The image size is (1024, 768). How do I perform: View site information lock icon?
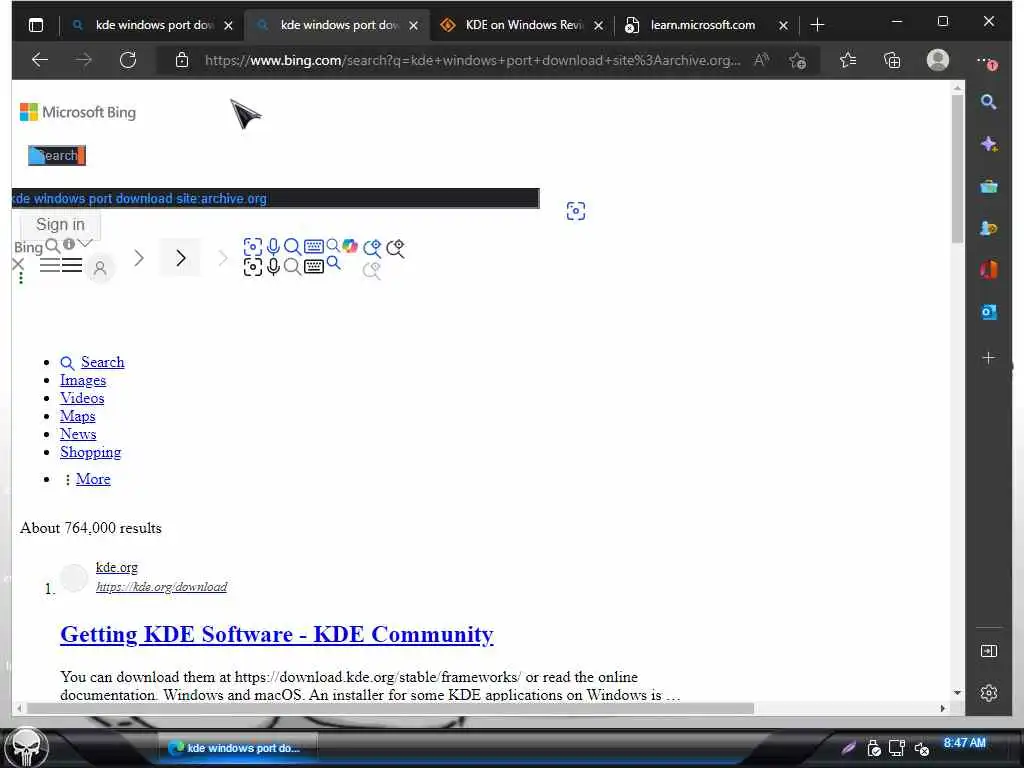(182, 60)
